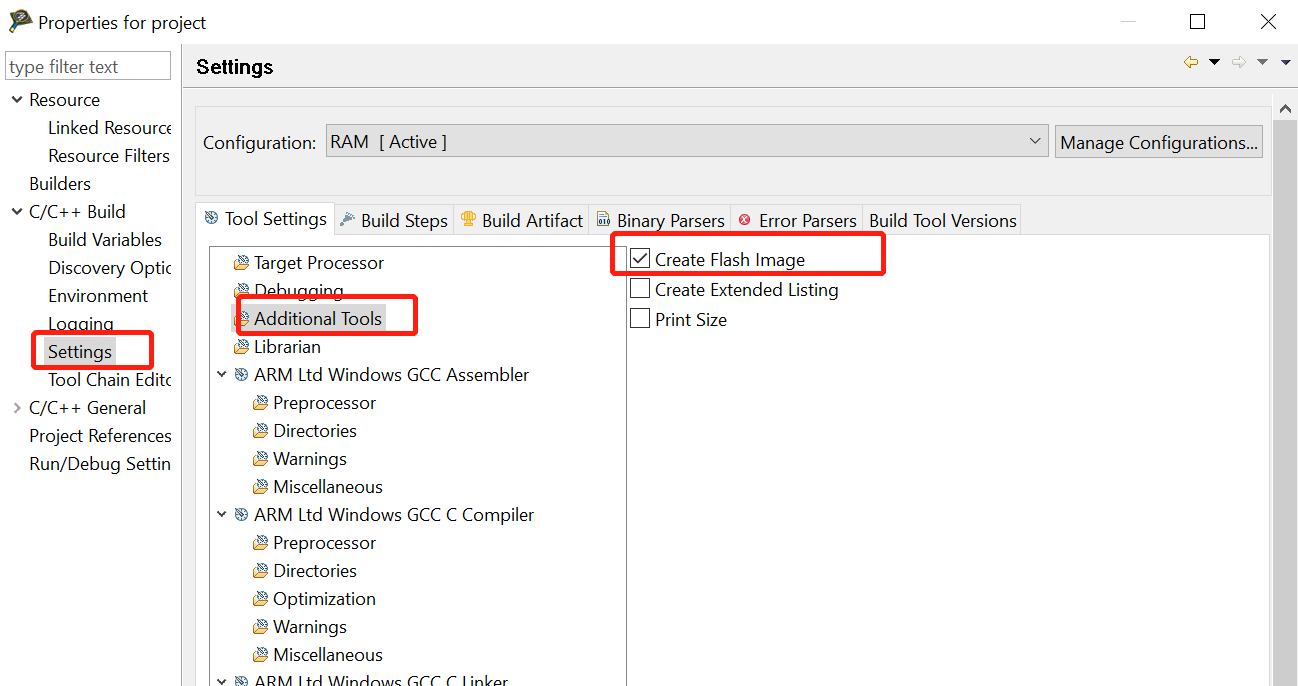Image resolution: width=1298 pixels, height=686 pixels.
Task: Click the Debugging tool icon
Action: 240,290
